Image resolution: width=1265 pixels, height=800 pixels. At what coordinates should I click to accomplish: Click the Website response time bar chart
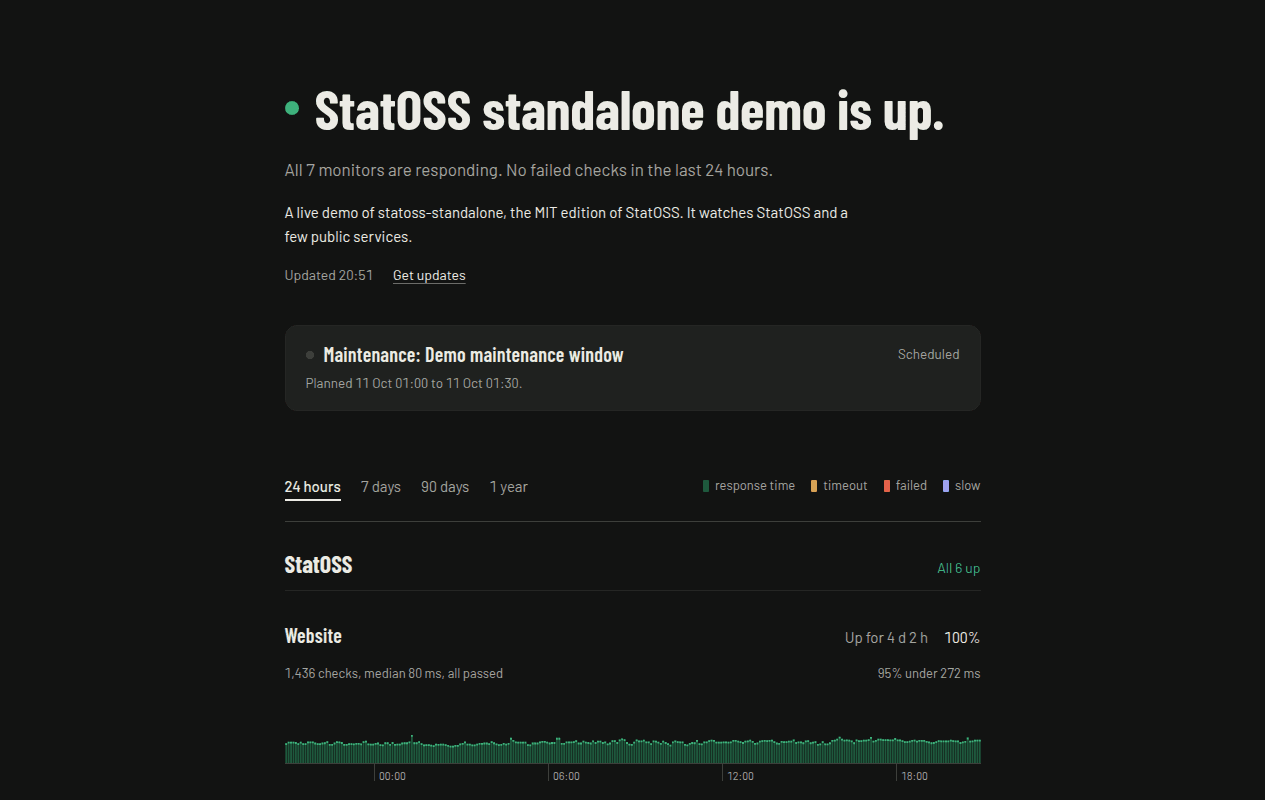(632, 750)
